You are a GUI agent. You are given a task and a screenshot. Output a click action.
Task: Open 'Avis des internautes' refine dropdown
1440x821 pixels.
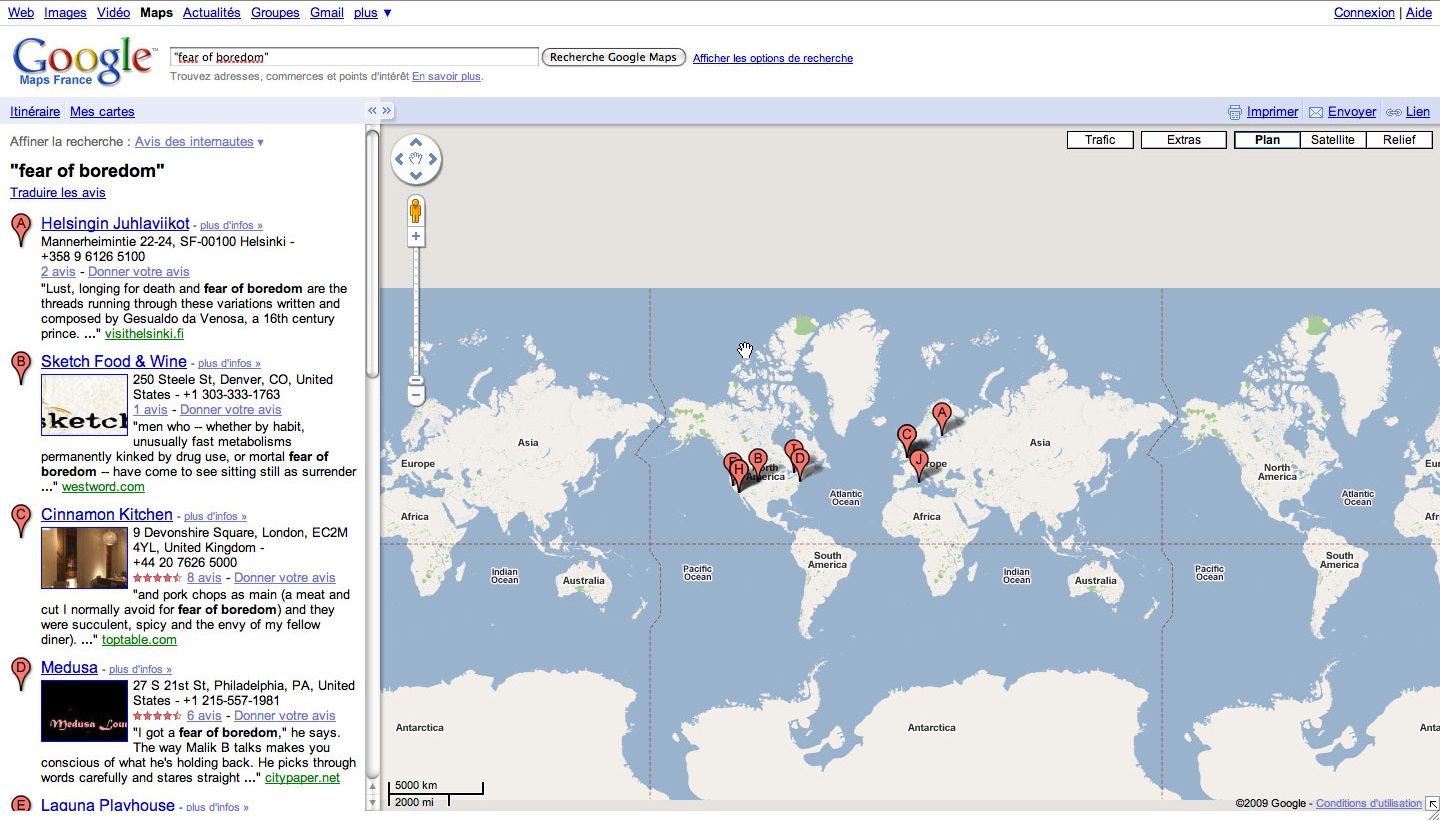click(199, 142)
